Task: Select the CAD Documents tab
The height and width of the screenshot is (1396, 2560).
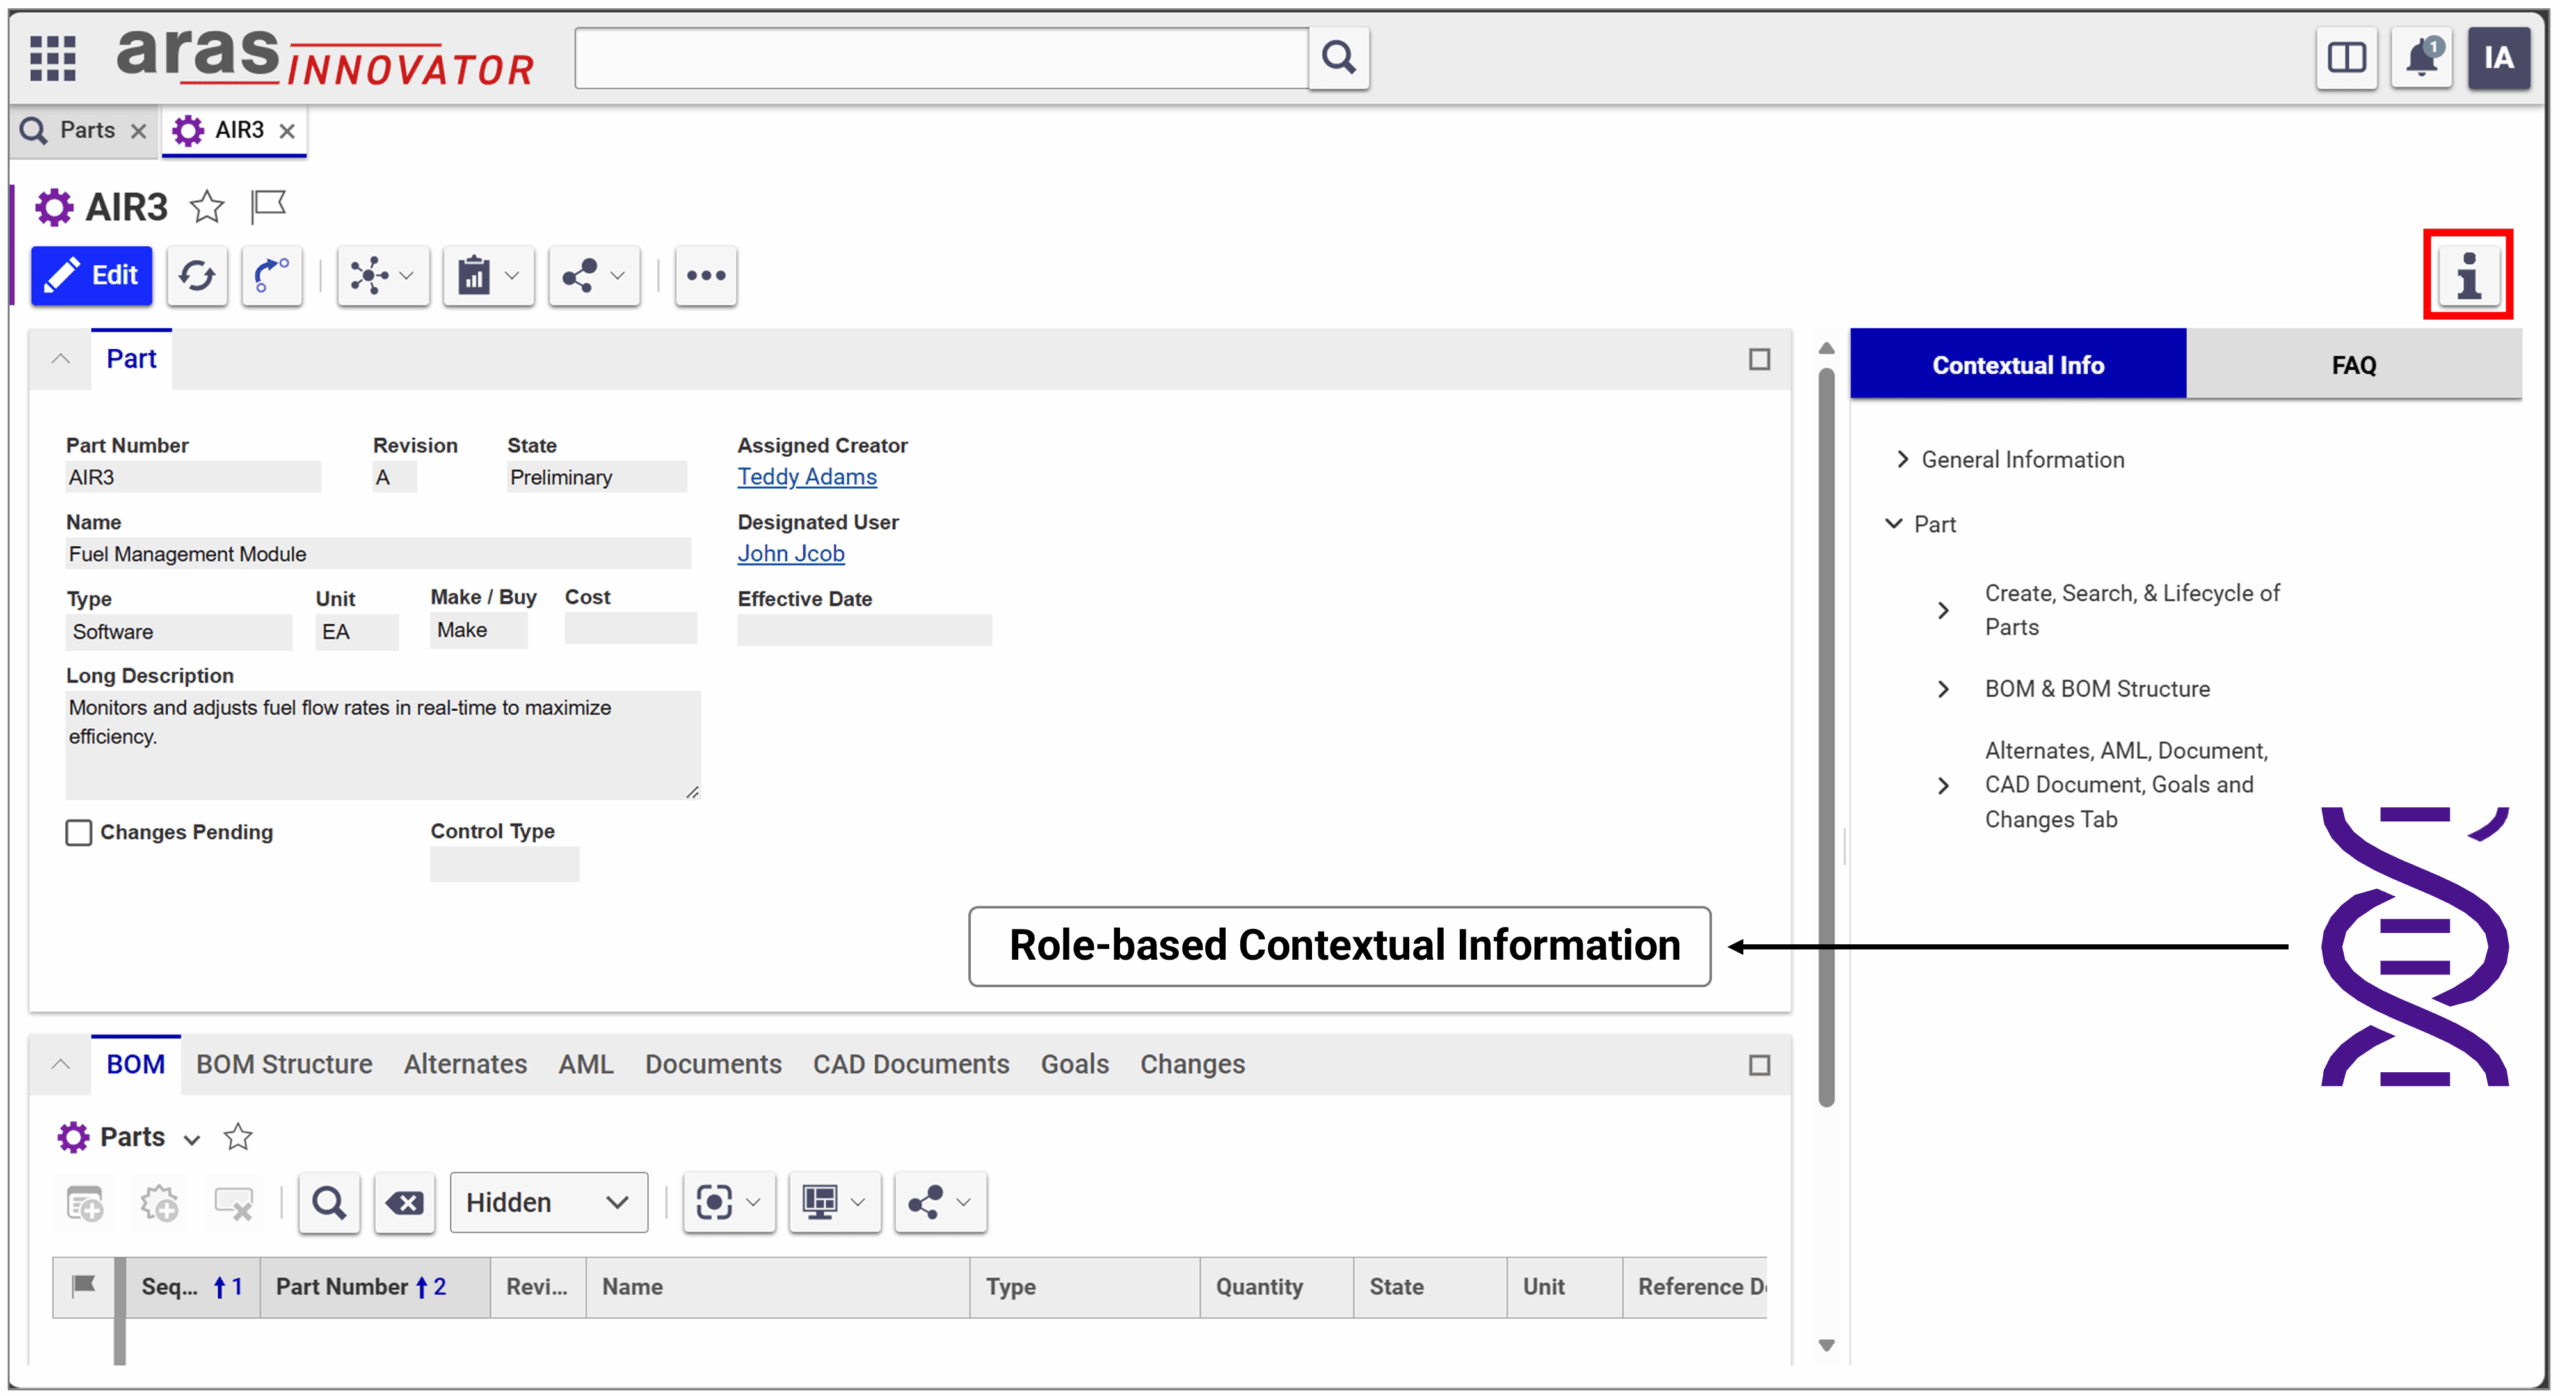Action: tap(911, 1064)
